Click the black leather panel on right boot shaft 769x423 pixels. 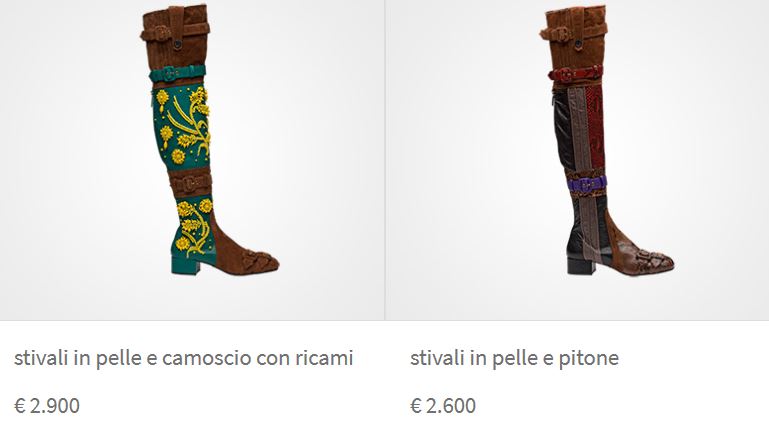(x=563, y=130)
